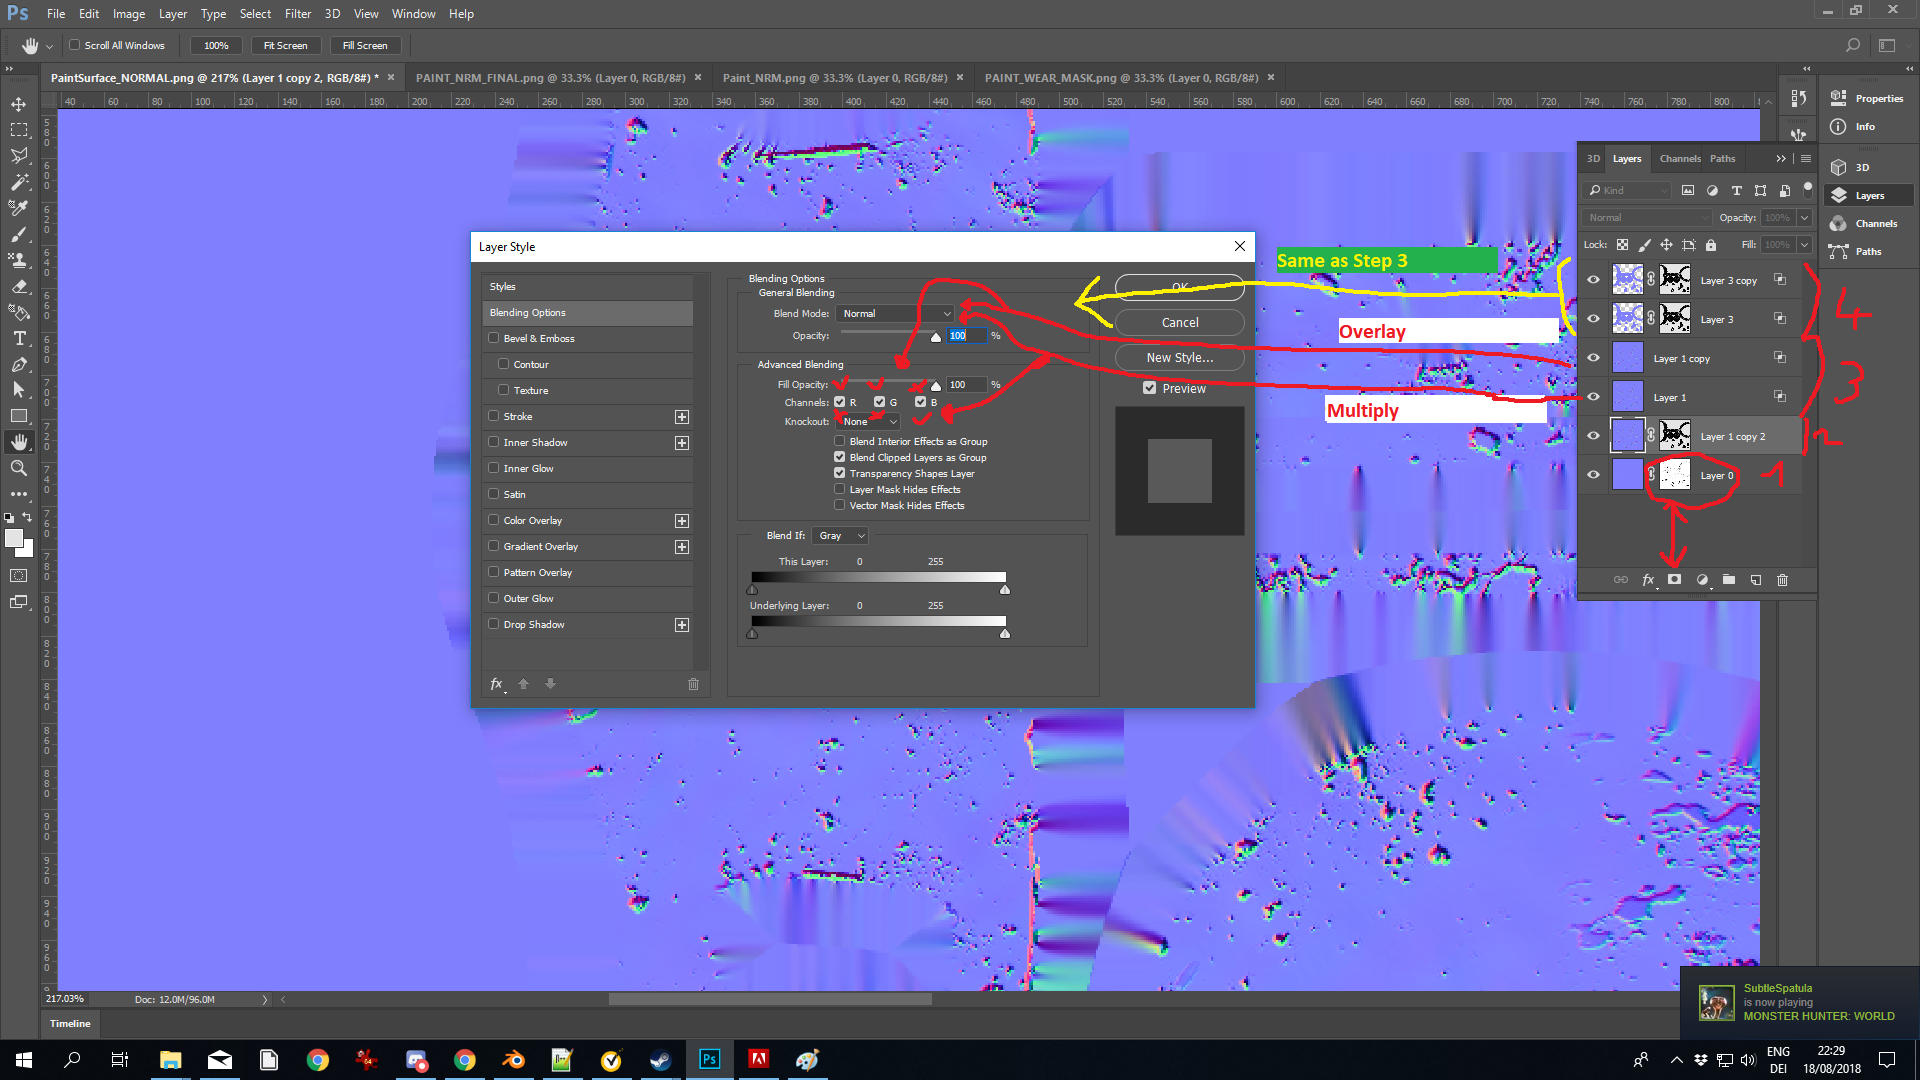Select the Zoom tool
The image size is (1920, 1080).
click(x=19, y=468)
